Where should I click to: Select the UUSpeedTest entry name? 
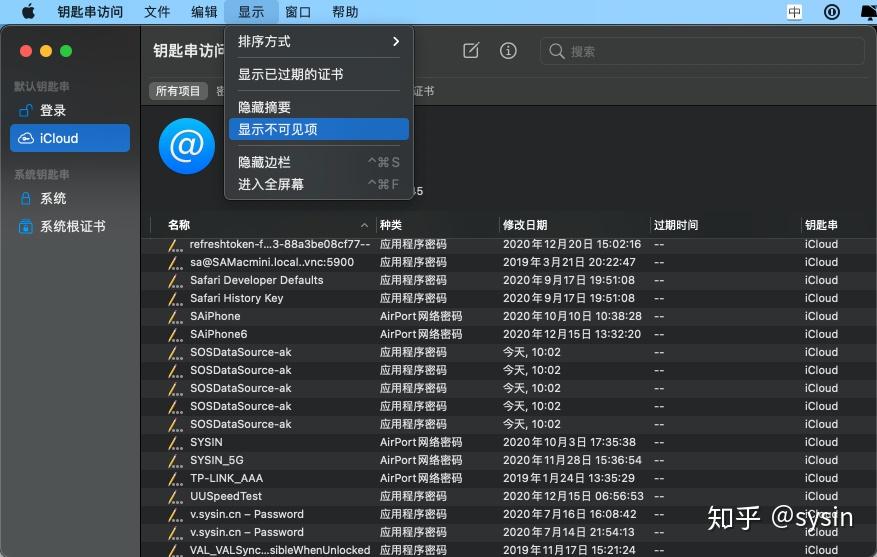[x=225, y=497]
